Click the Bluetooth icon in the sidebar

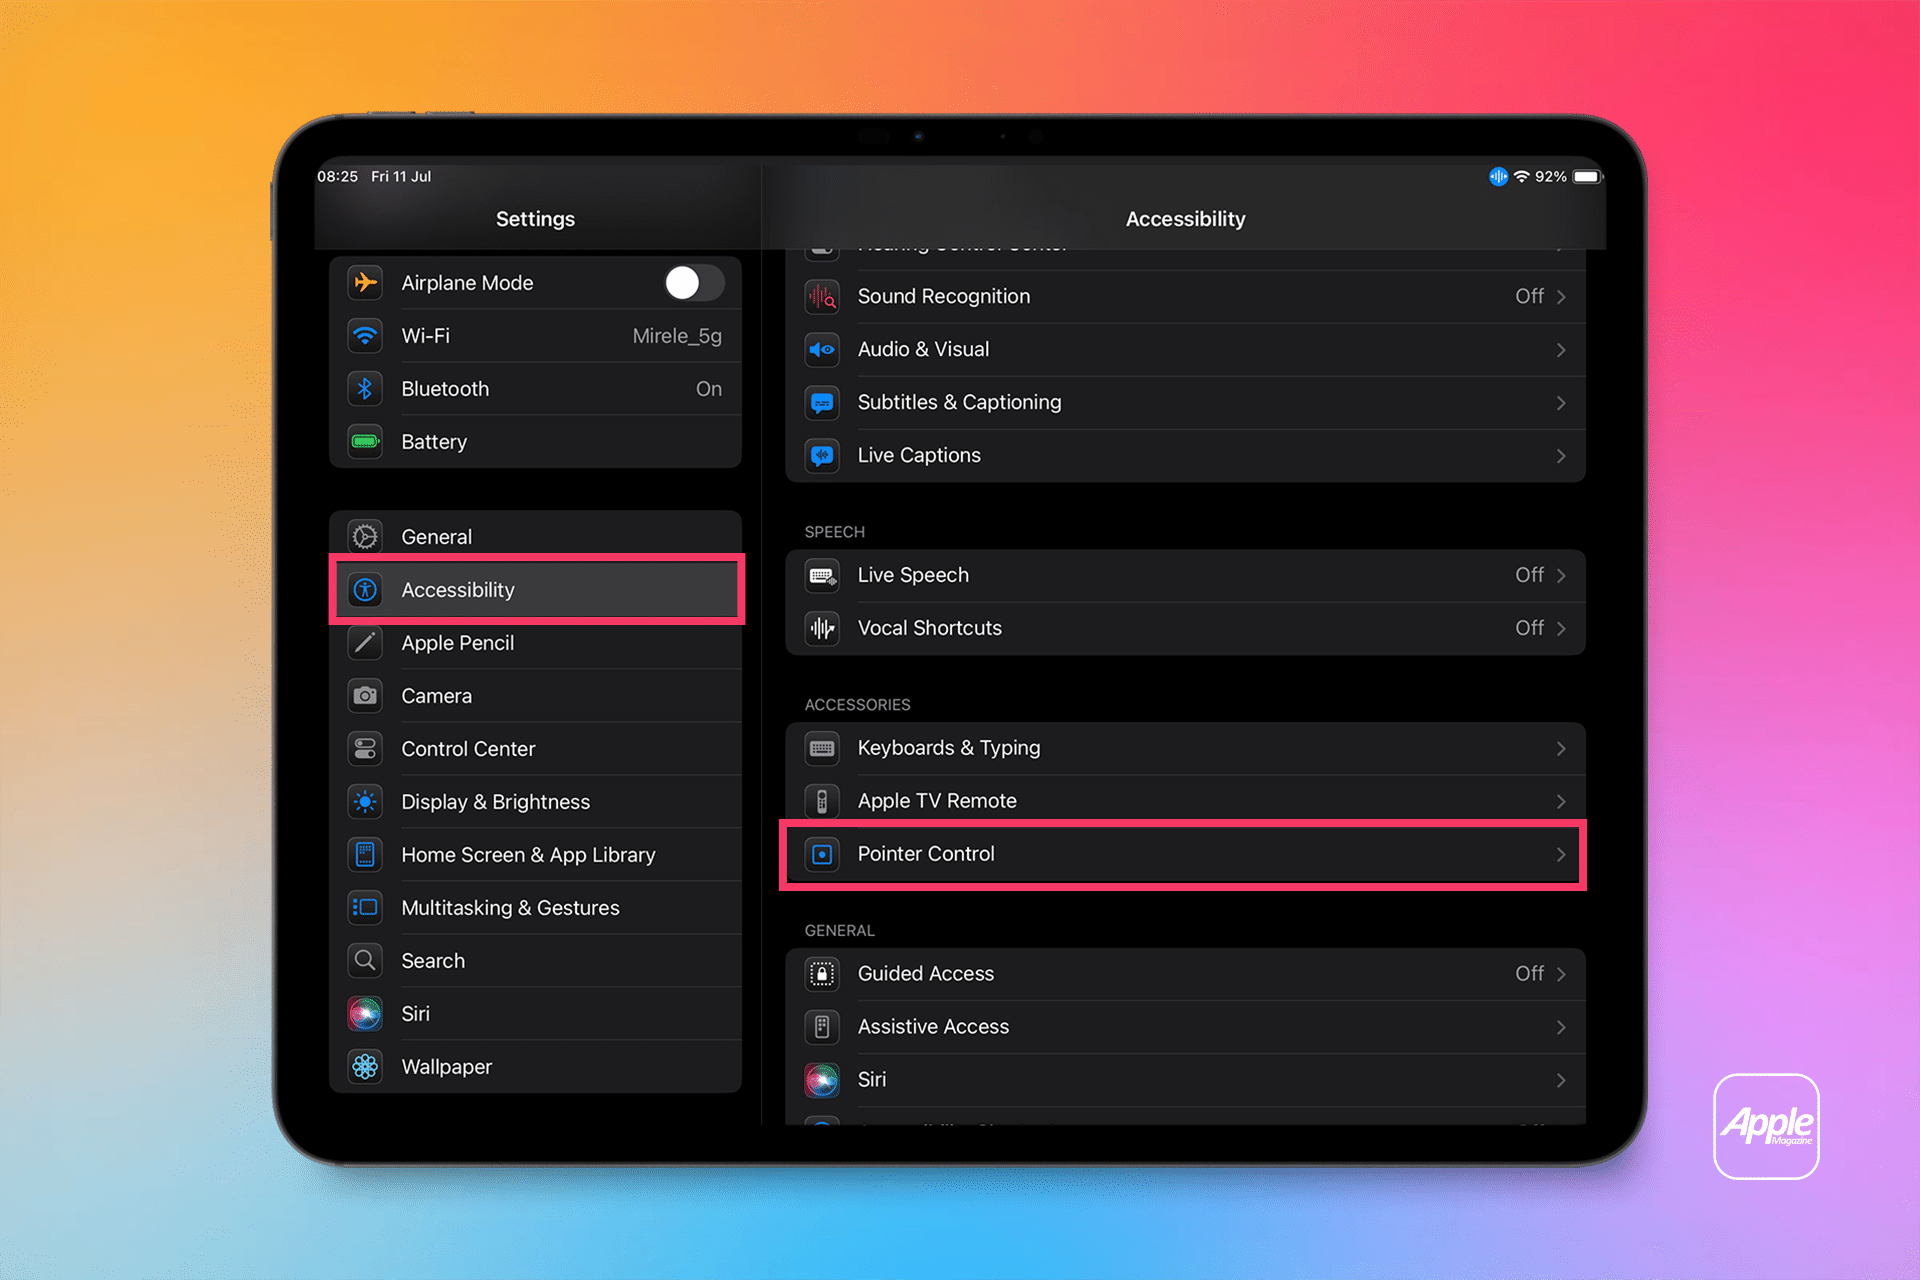365,389
